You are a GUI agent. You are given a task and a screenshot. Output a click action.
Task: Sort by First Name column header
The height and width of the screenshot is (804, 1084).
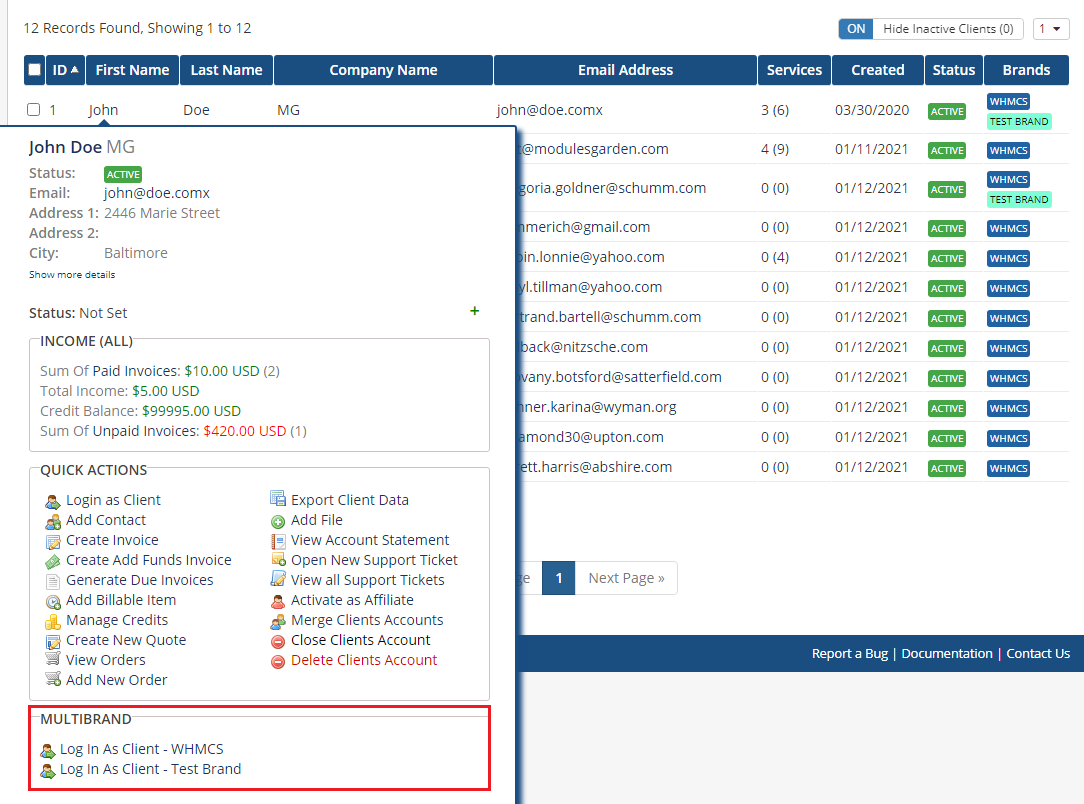[132, 70]
